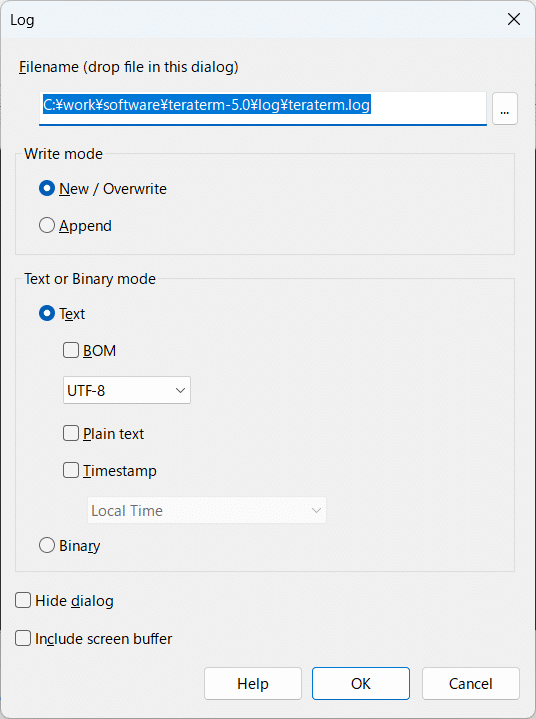Click the log Filename input field

[x=263, y=109]
